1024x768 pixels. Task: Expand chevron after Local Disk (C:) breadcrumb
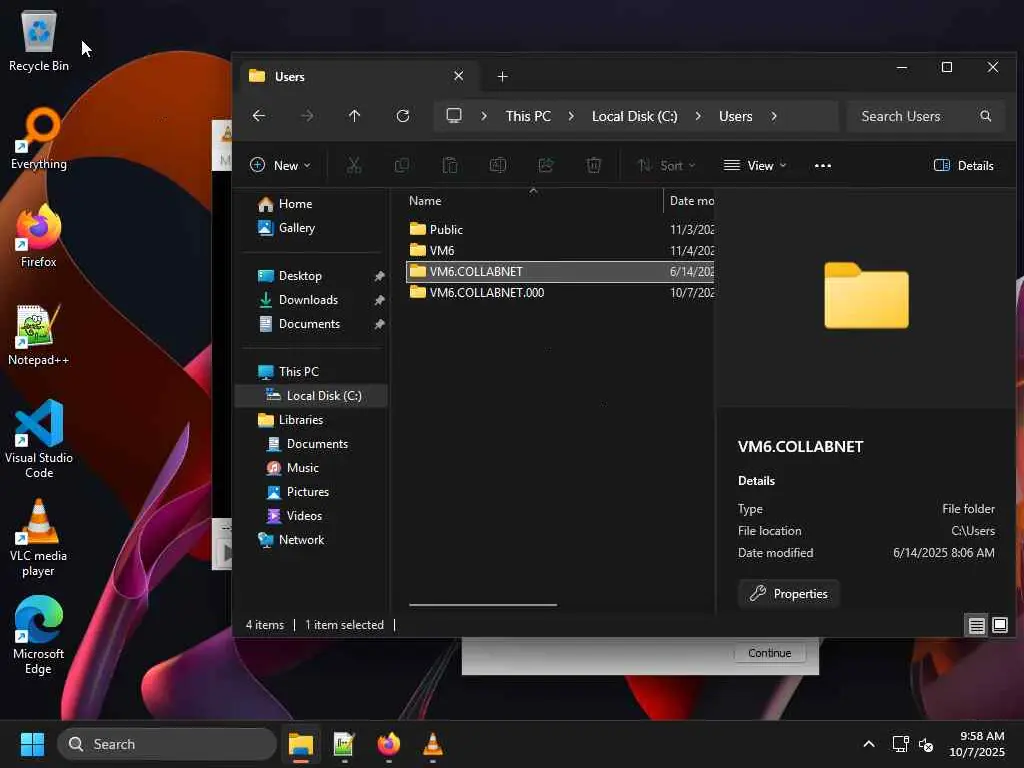[x=698, y=116]
